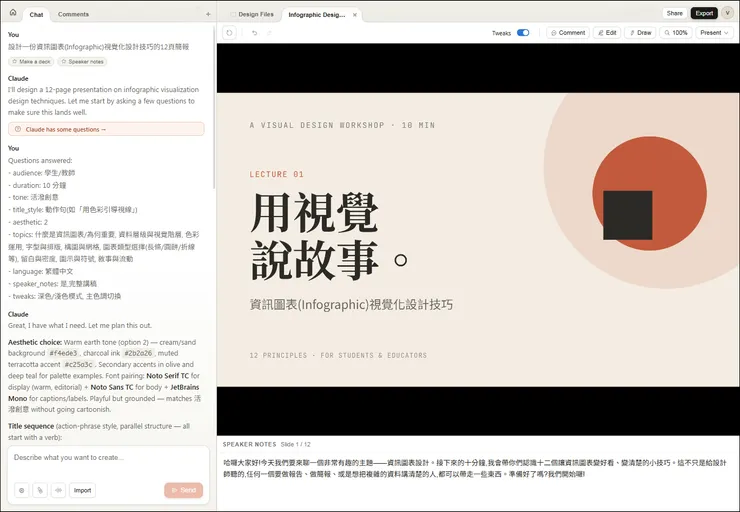
Task: Toggle the Tweaks switch
Action: 523,33
